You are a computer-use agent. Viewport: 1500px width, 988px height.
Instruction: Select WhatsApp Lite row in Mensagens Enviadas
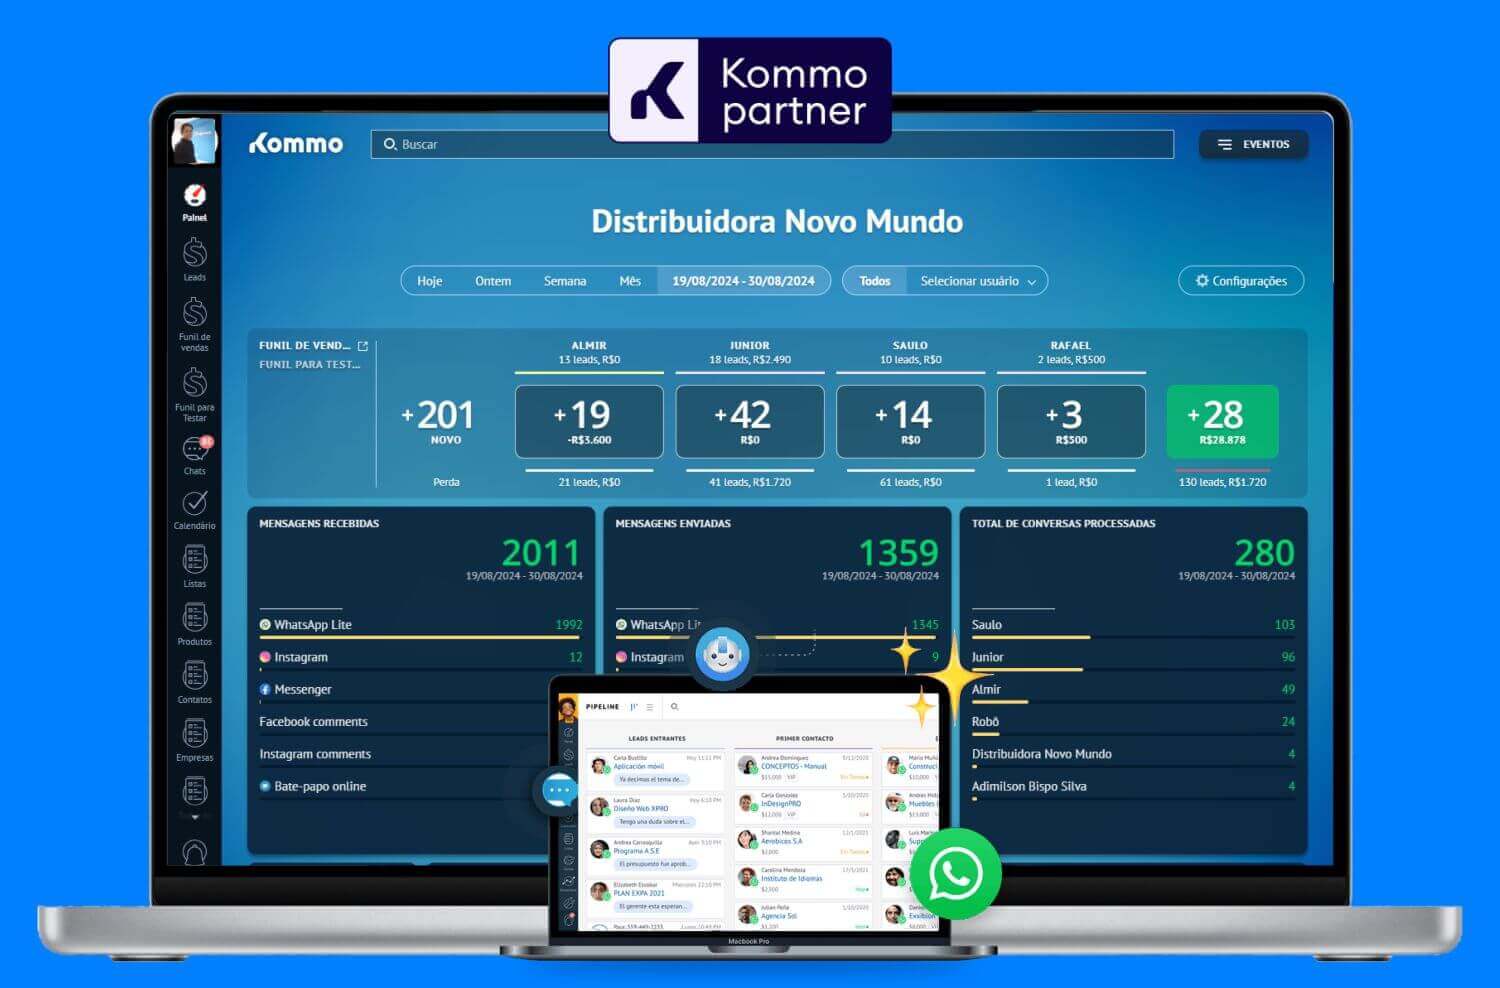click(777, 625)
